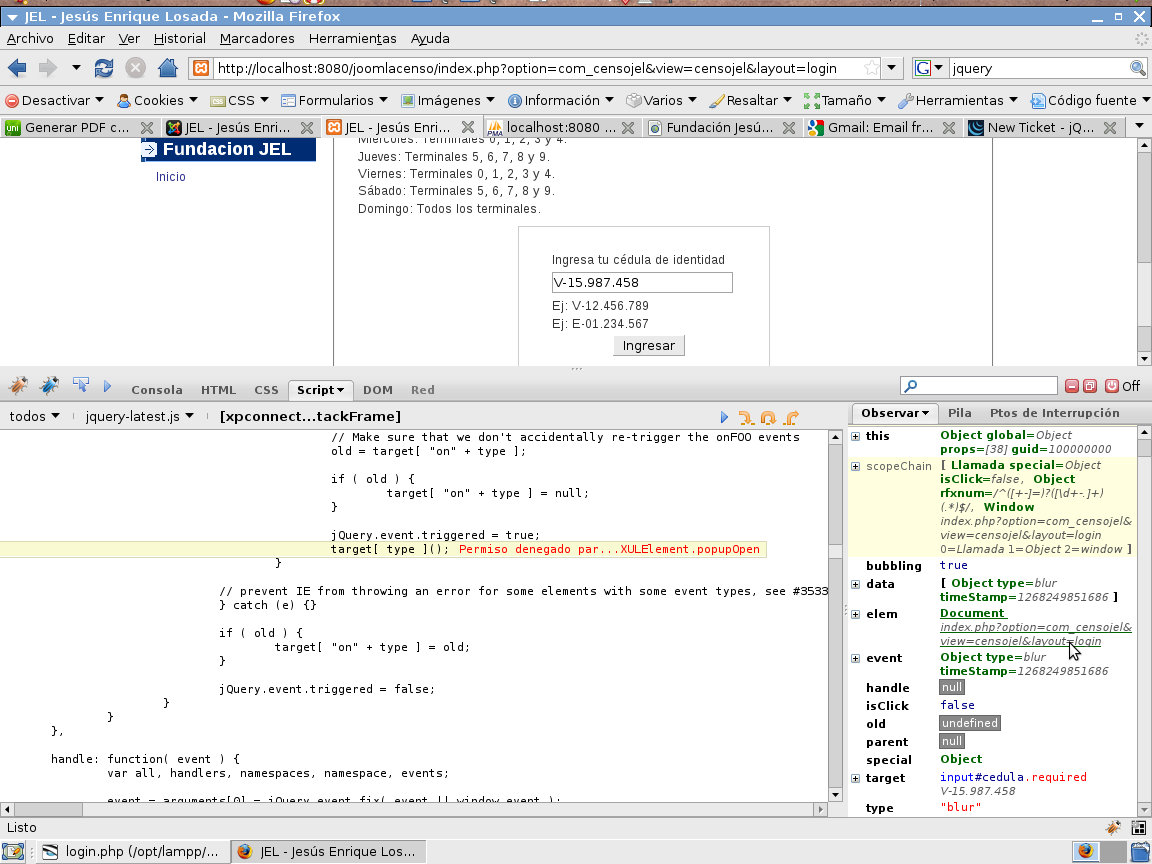Follow the Inicio link in sidebar

click(170, 177)
